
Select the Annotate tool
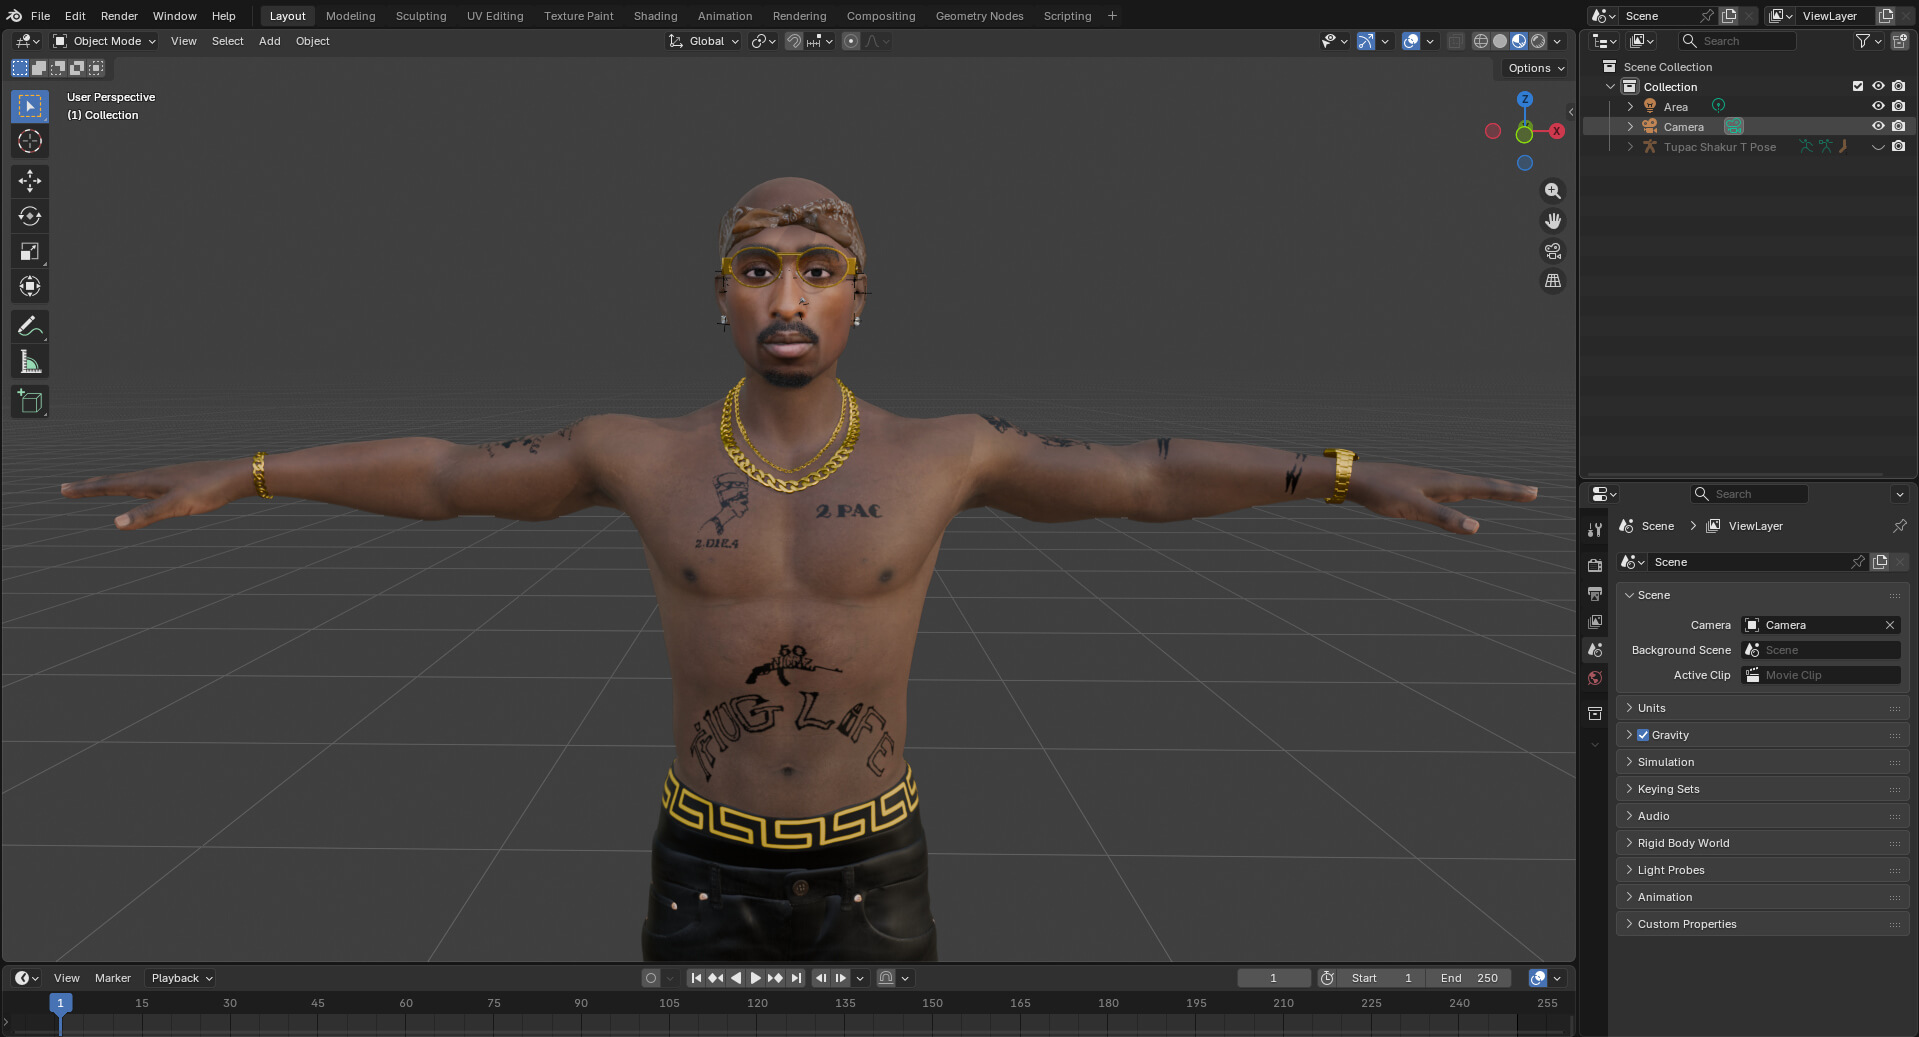coord(30,326)
